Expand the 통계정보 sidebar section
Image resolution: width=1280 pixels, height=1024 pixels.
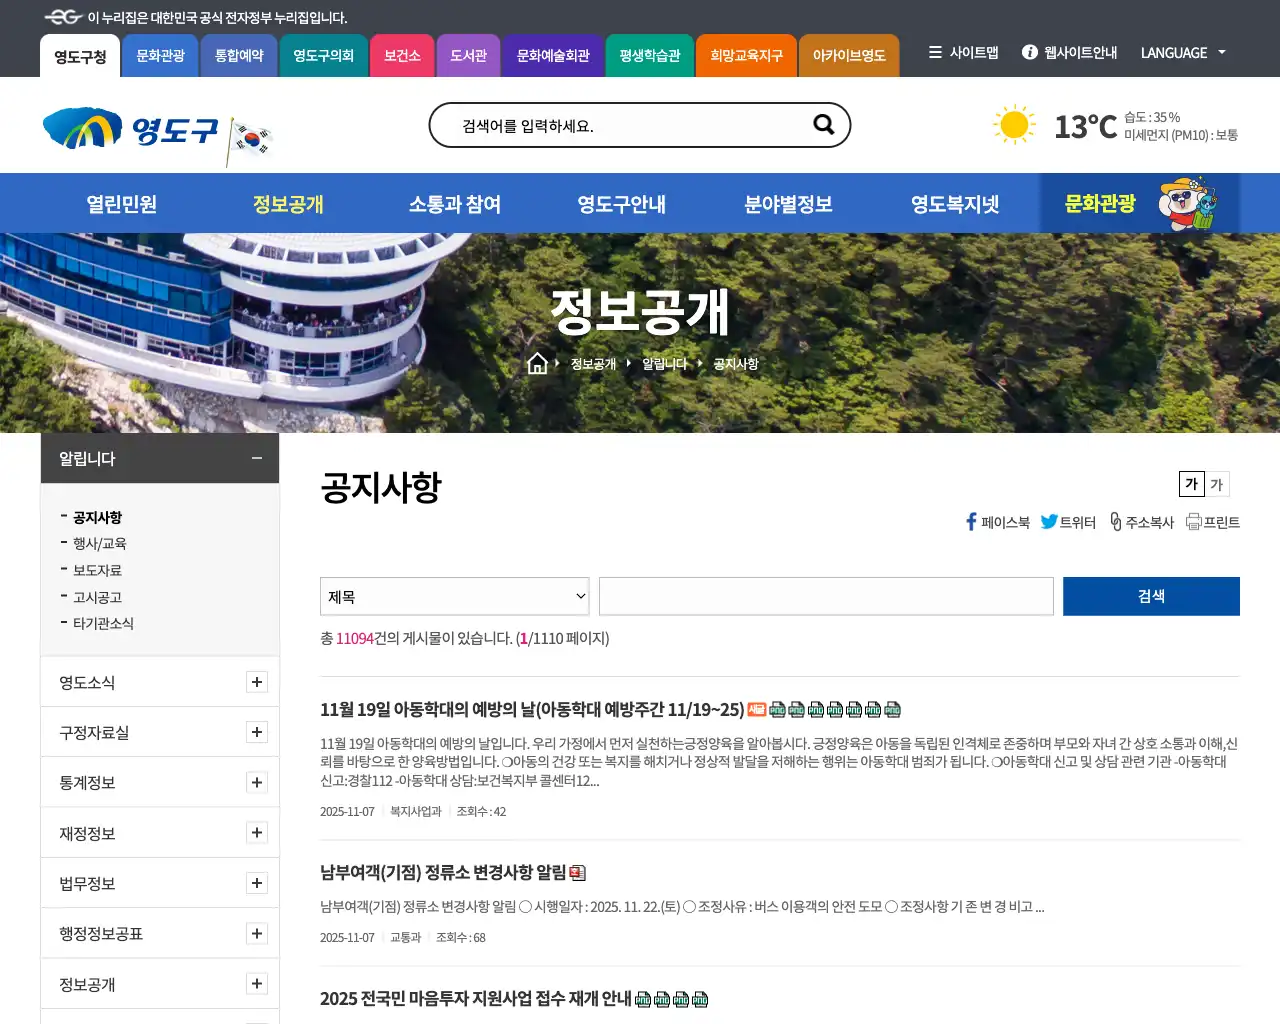[x=257, y=782]
